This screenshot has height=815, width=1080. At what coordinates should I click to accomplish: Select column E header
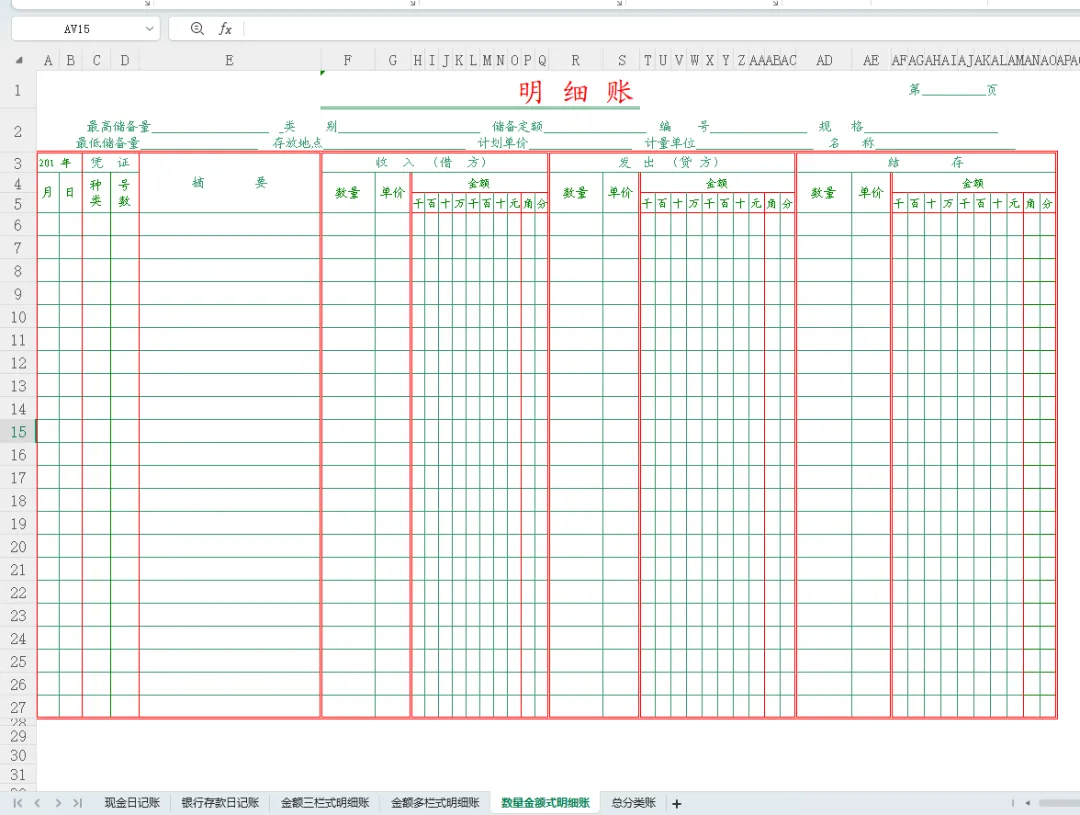pyautogui.click(x=229, y=61)
